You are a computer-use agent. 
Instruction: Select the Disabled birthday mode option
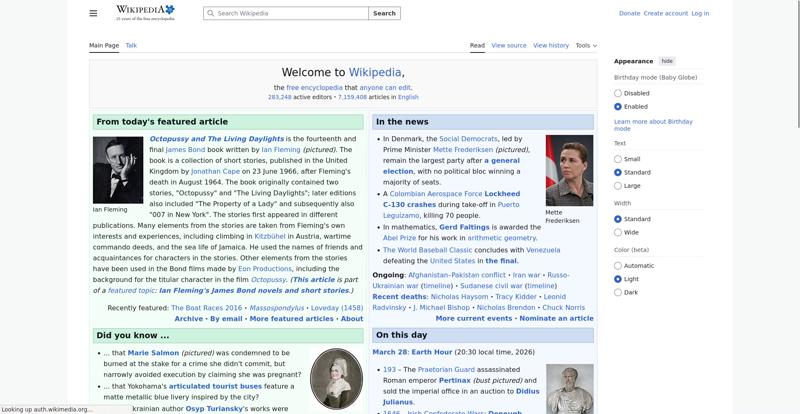click(618, 93)
